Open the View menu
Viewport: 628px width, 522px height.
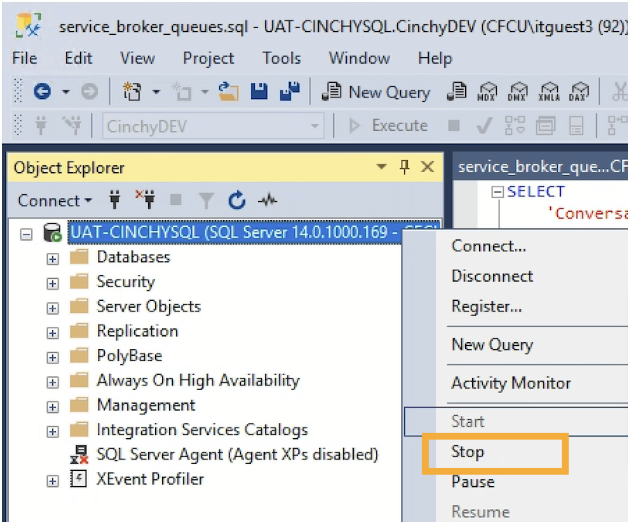(138, 58)
